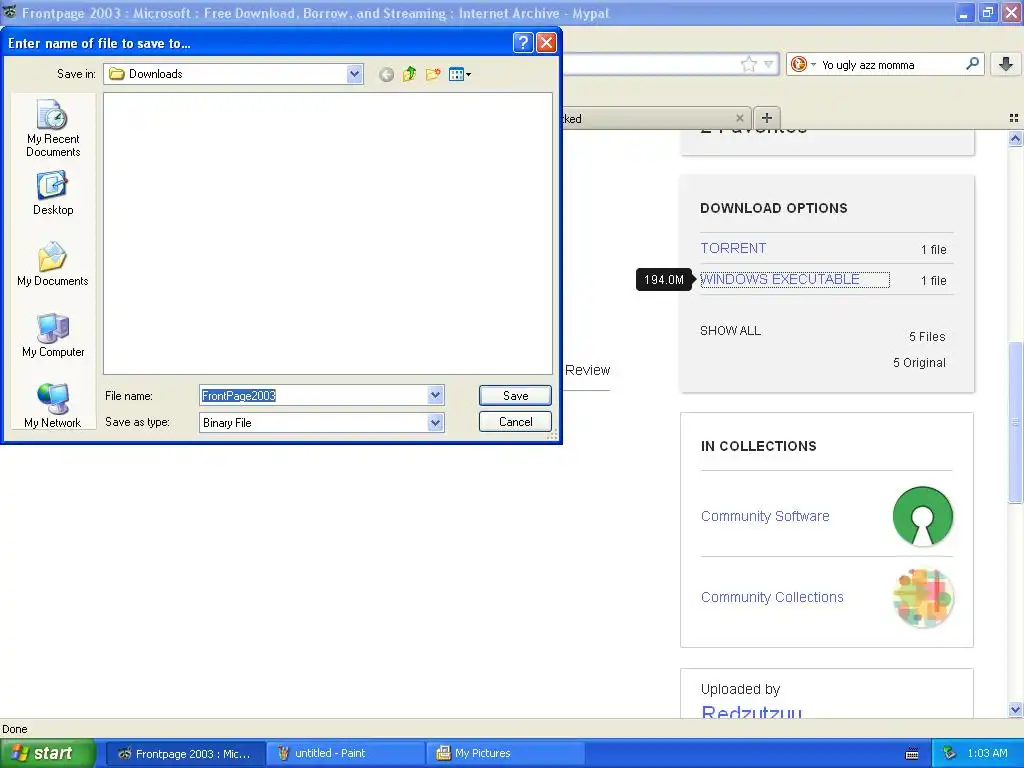Click the system tray notification icon
Viewport: 1024px width, 768px height.
click(949, 754)
